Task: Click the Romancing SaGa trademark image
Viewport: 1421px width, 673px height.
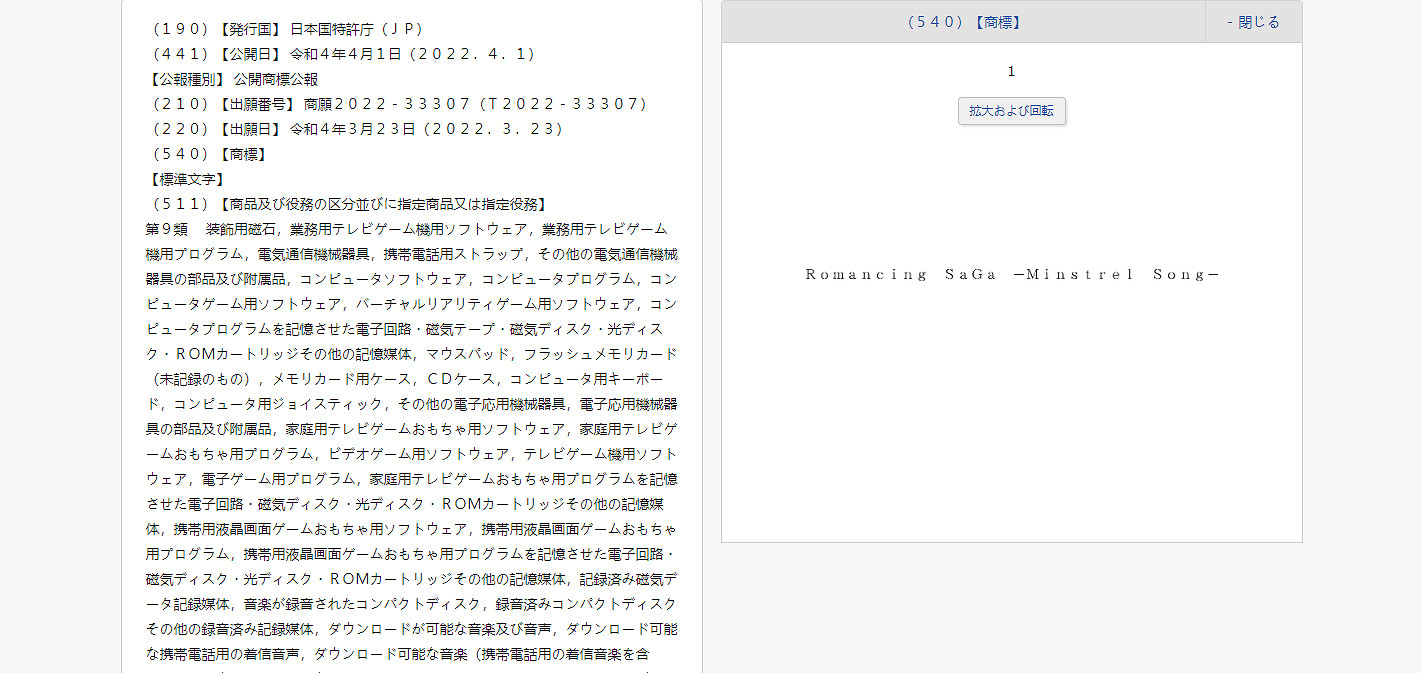Action: [1011, 275]
